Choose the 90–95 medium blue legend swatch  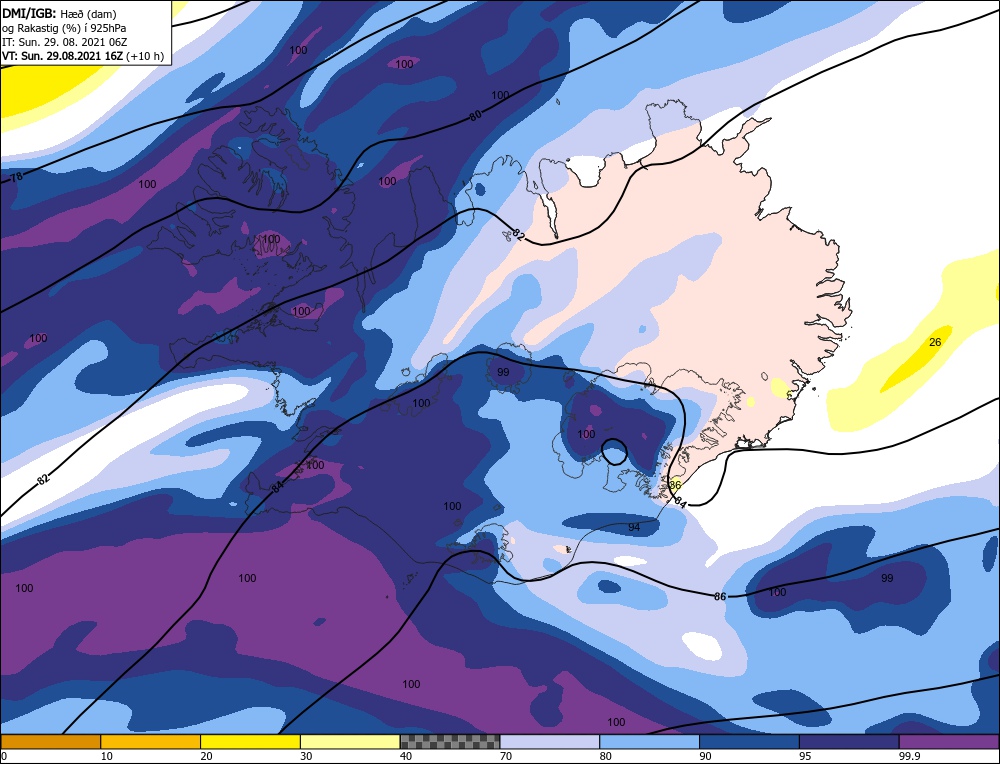pos(749,741)
